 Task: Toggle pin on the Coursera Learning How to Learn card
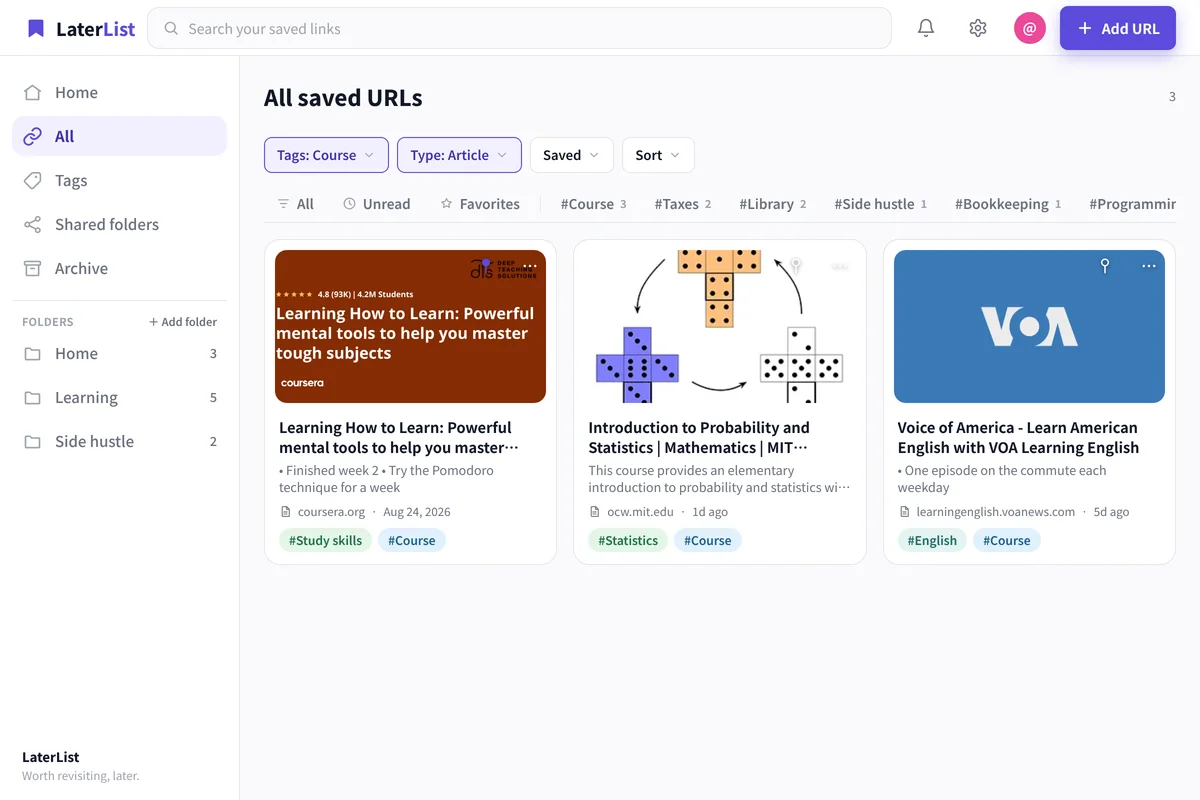(x=486, y=266)
